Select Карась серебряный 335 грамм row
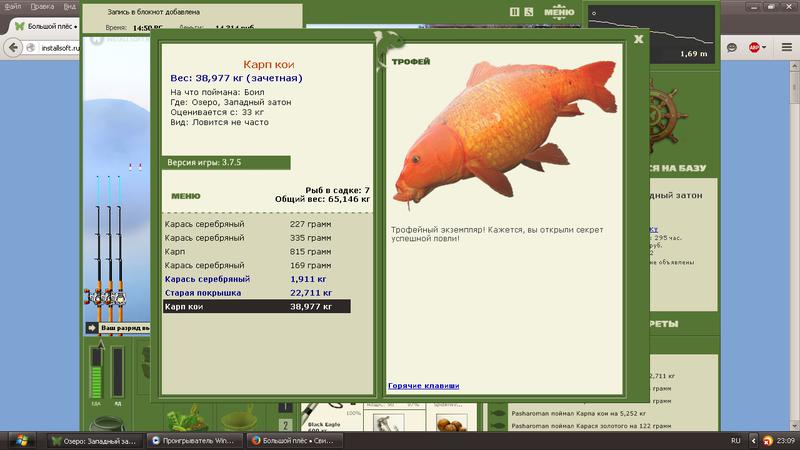This screenshot has height=450, width=800. [257, 238]
